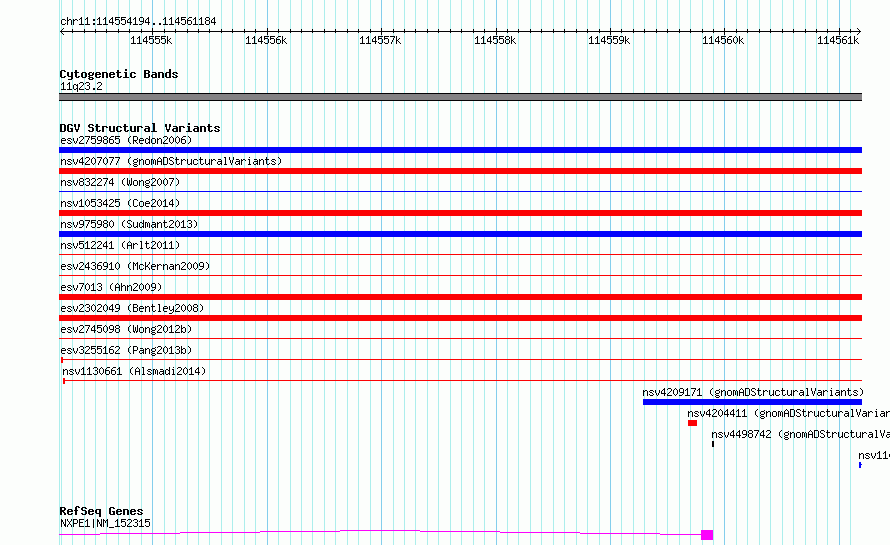This screenshot has height=545, width=890.
Task: Click the left arrow at ruler start
Action: tap(62, 32)
